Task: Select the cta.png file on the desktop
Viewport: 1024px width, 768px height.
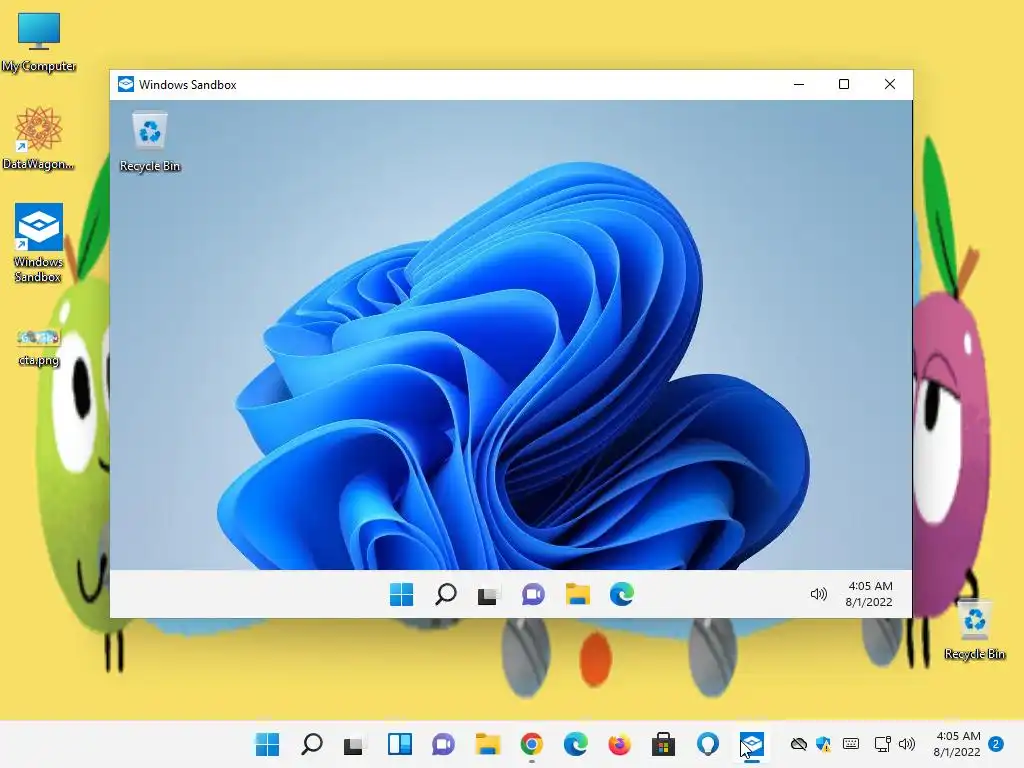Action: (39, 347)
